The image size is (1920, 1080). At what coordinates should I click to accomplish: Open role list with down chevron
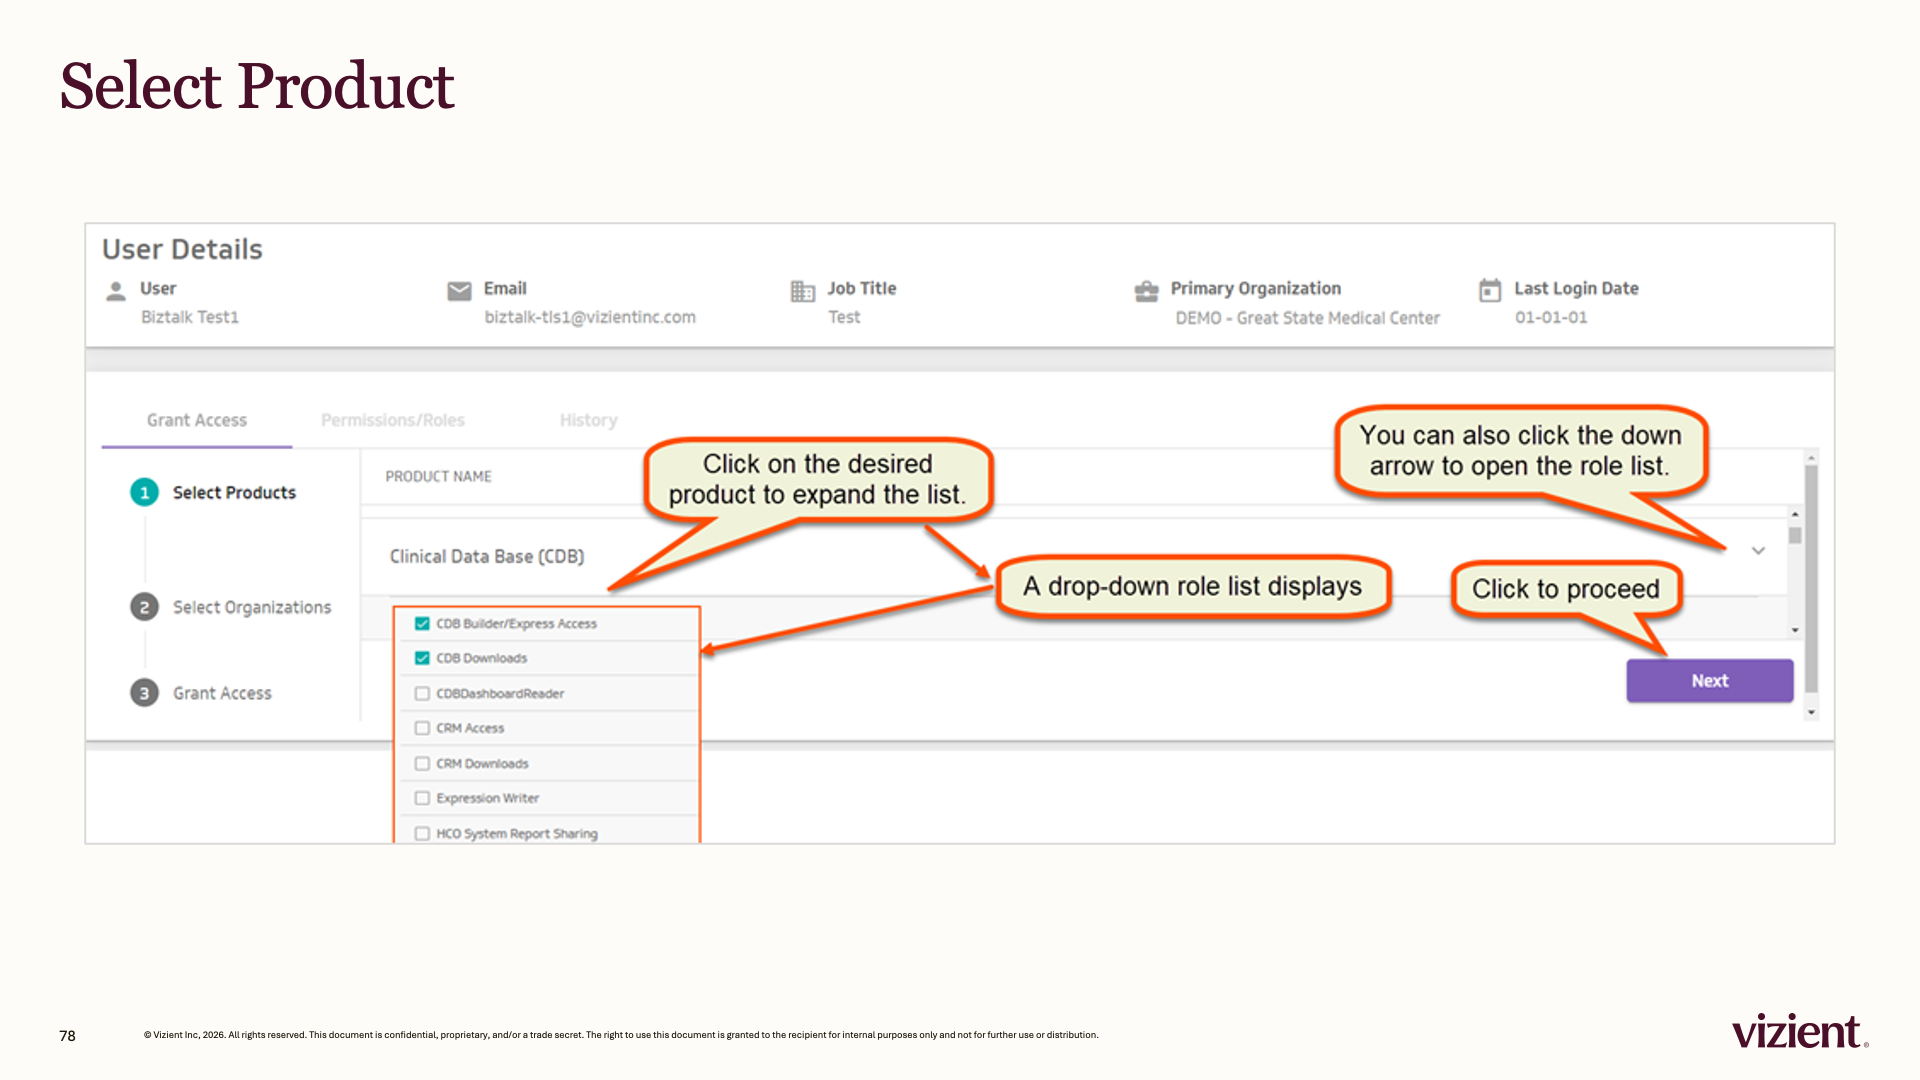pyautogui.click(x=1758, y=551)
